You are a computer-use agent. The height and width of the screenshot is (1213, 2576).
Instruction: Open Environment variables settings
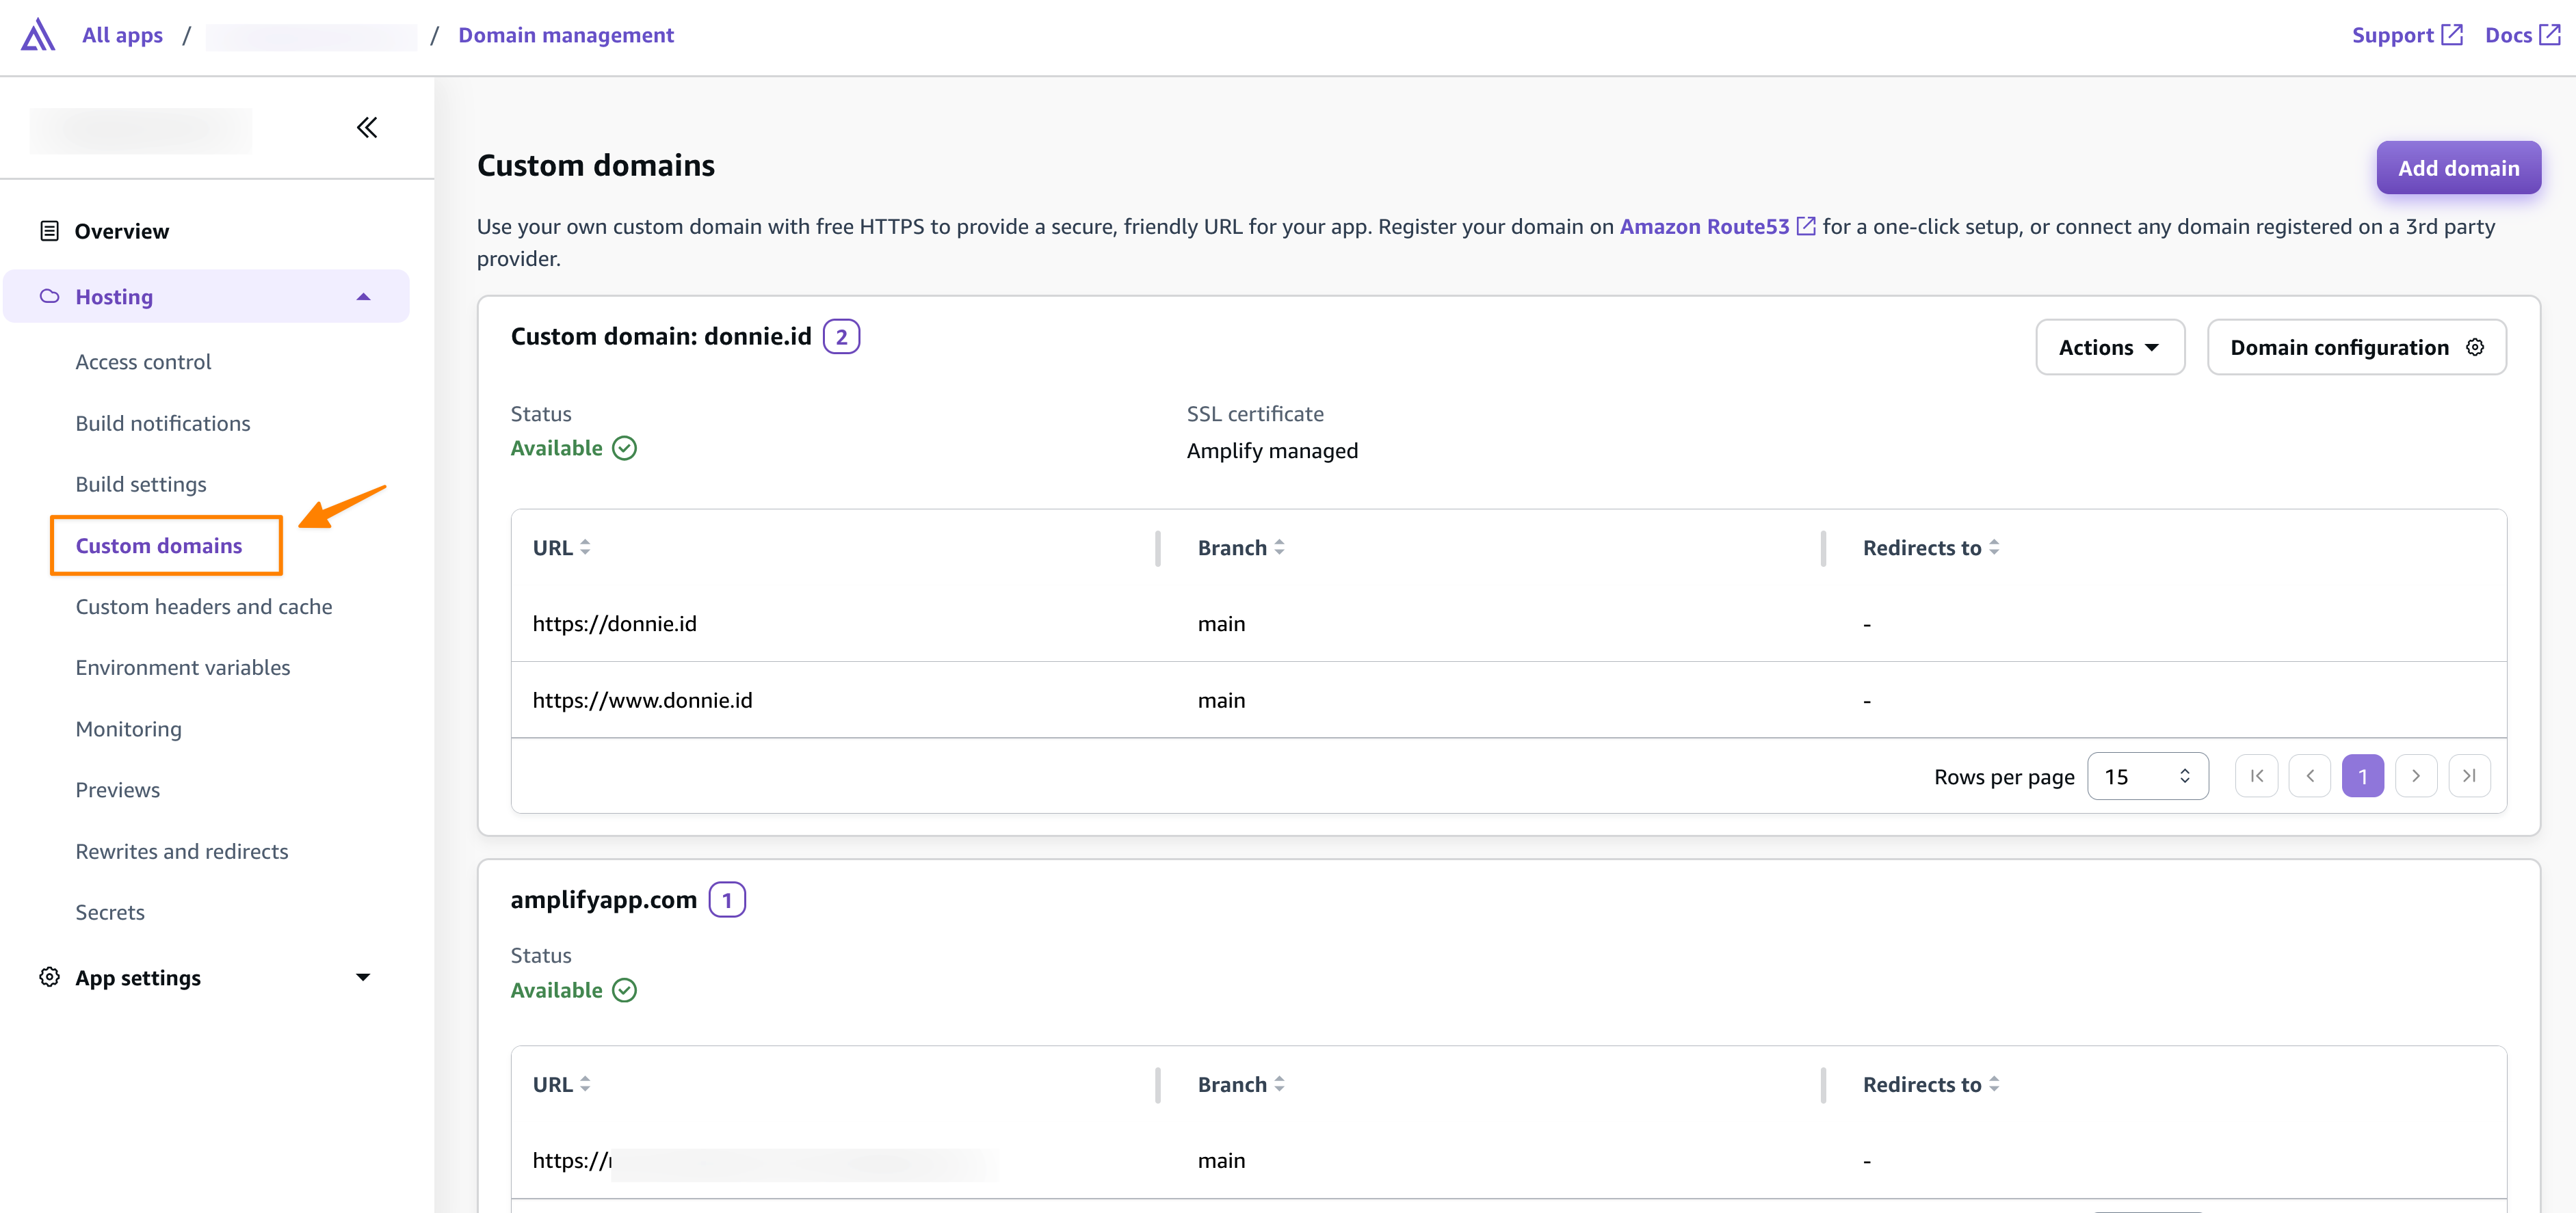pyautogui.click(x=183, y=667)
